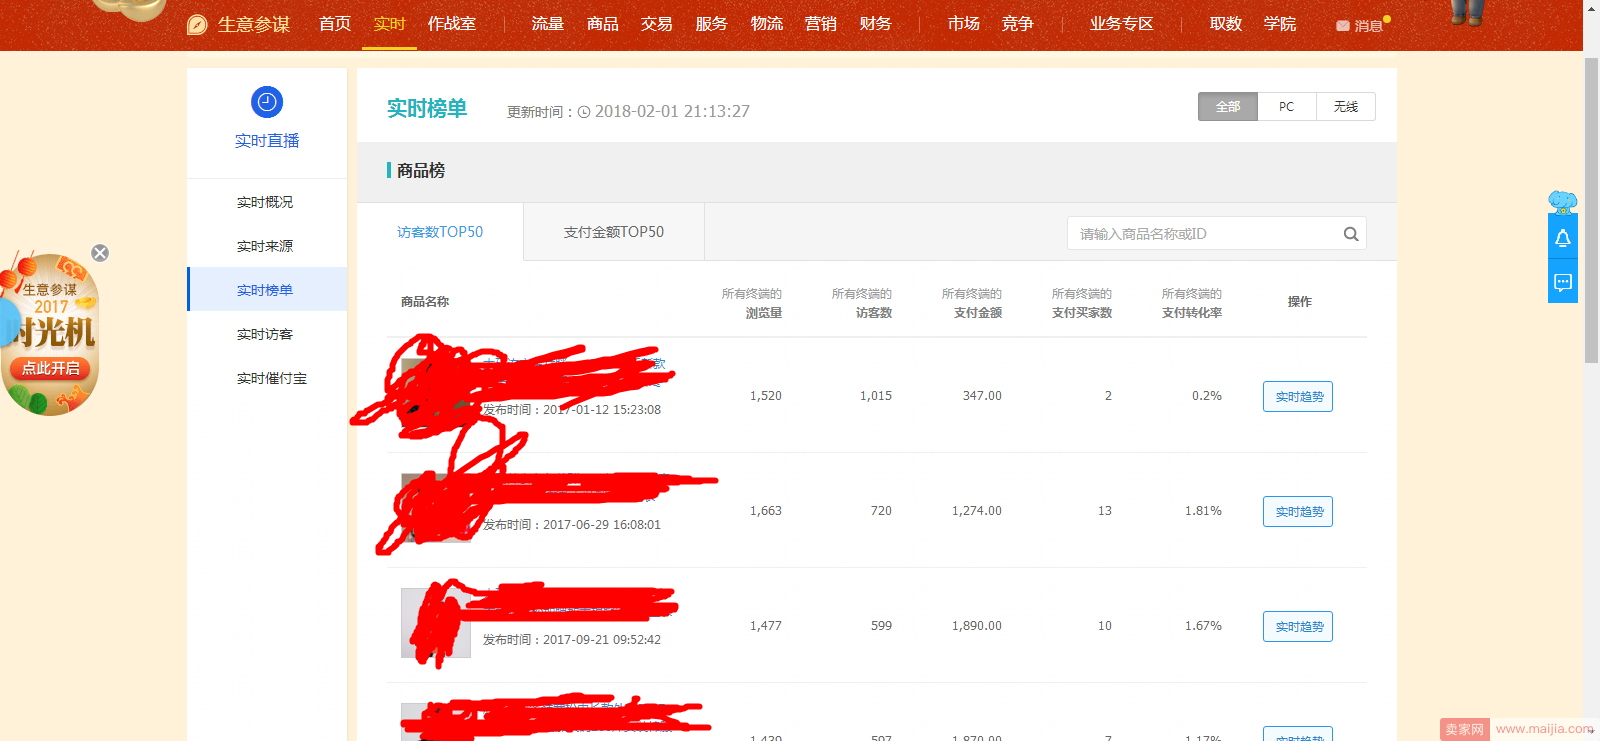Select the 无线 terminal filter

coord(1346,107)
